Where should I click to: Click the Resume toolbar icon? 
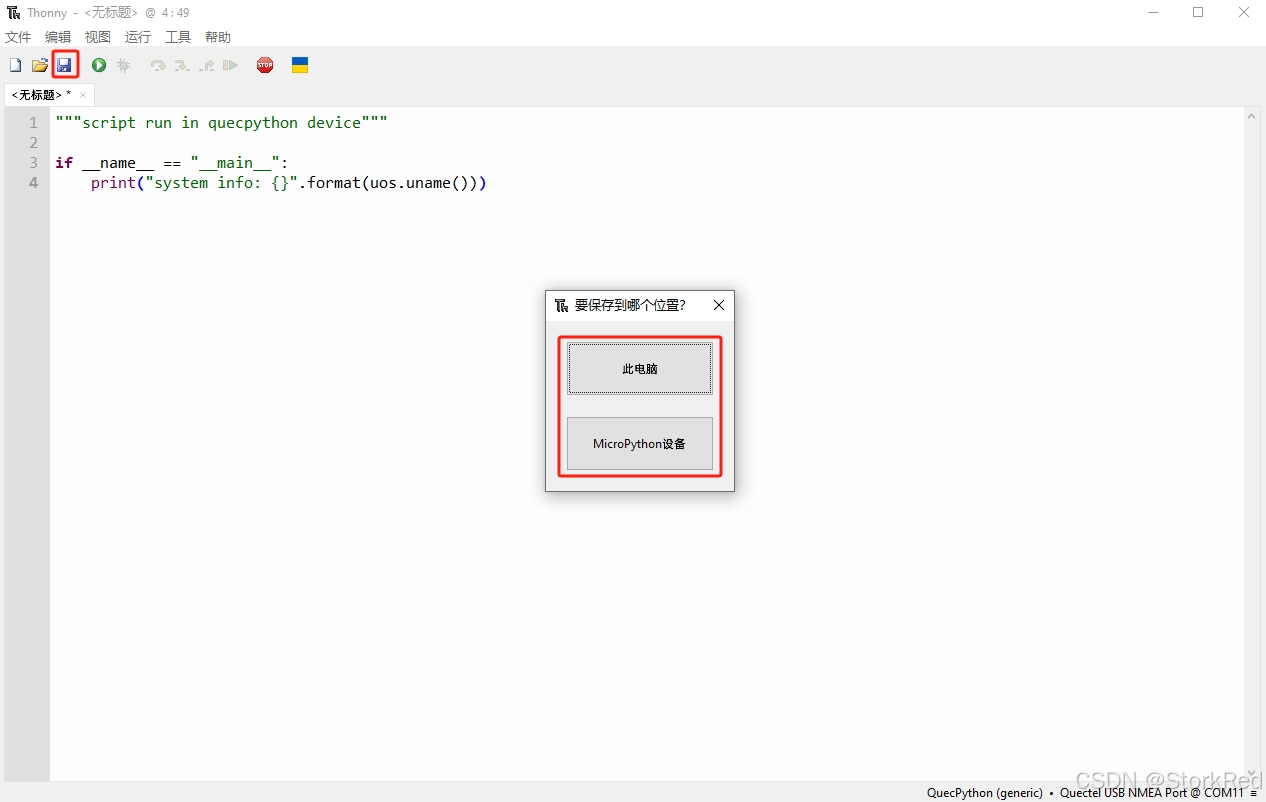(x=231, y=65)
